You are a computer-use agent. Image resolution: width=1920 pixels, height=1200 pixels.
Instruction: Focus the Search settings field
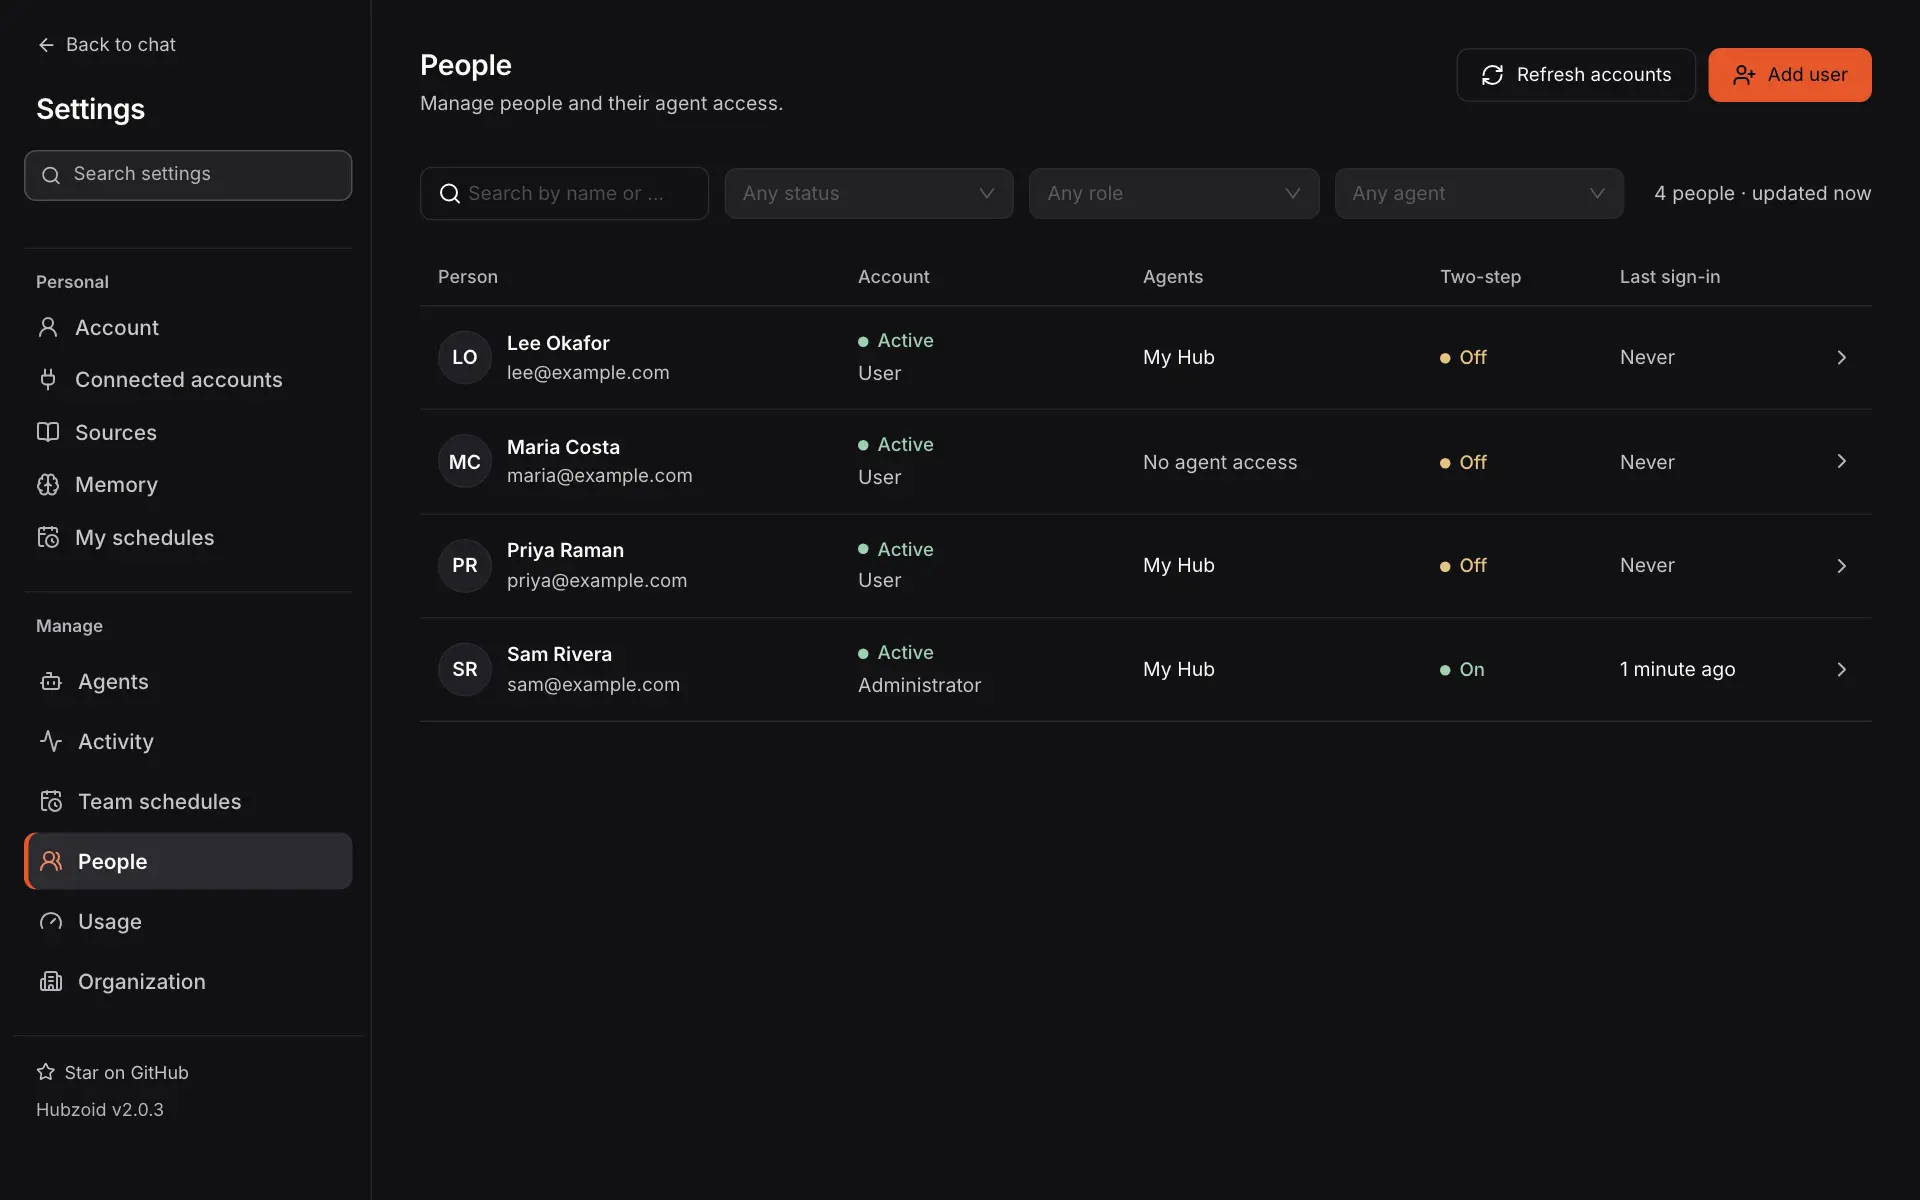188,175
